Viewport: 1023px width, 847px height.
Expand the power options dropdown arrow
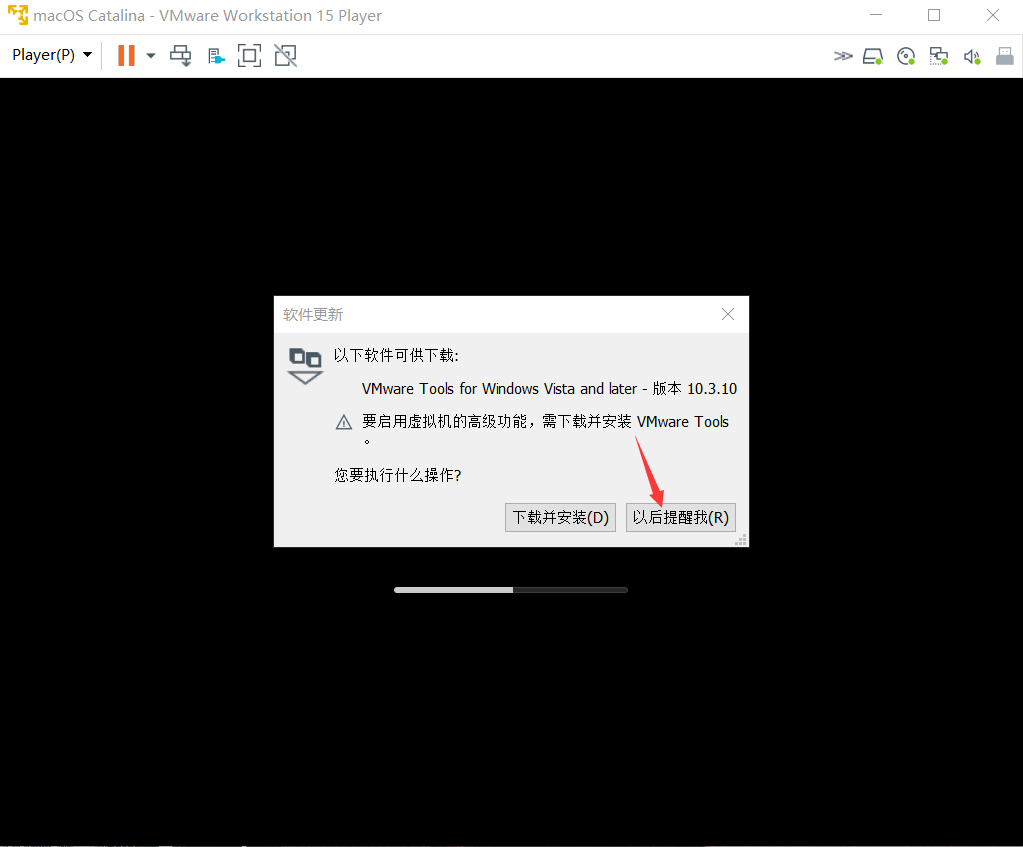click(x=151, y=55)
